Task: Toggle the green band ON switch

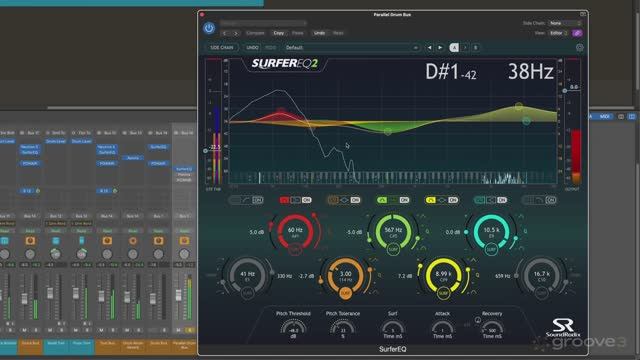Action: [x=404, y=200]
